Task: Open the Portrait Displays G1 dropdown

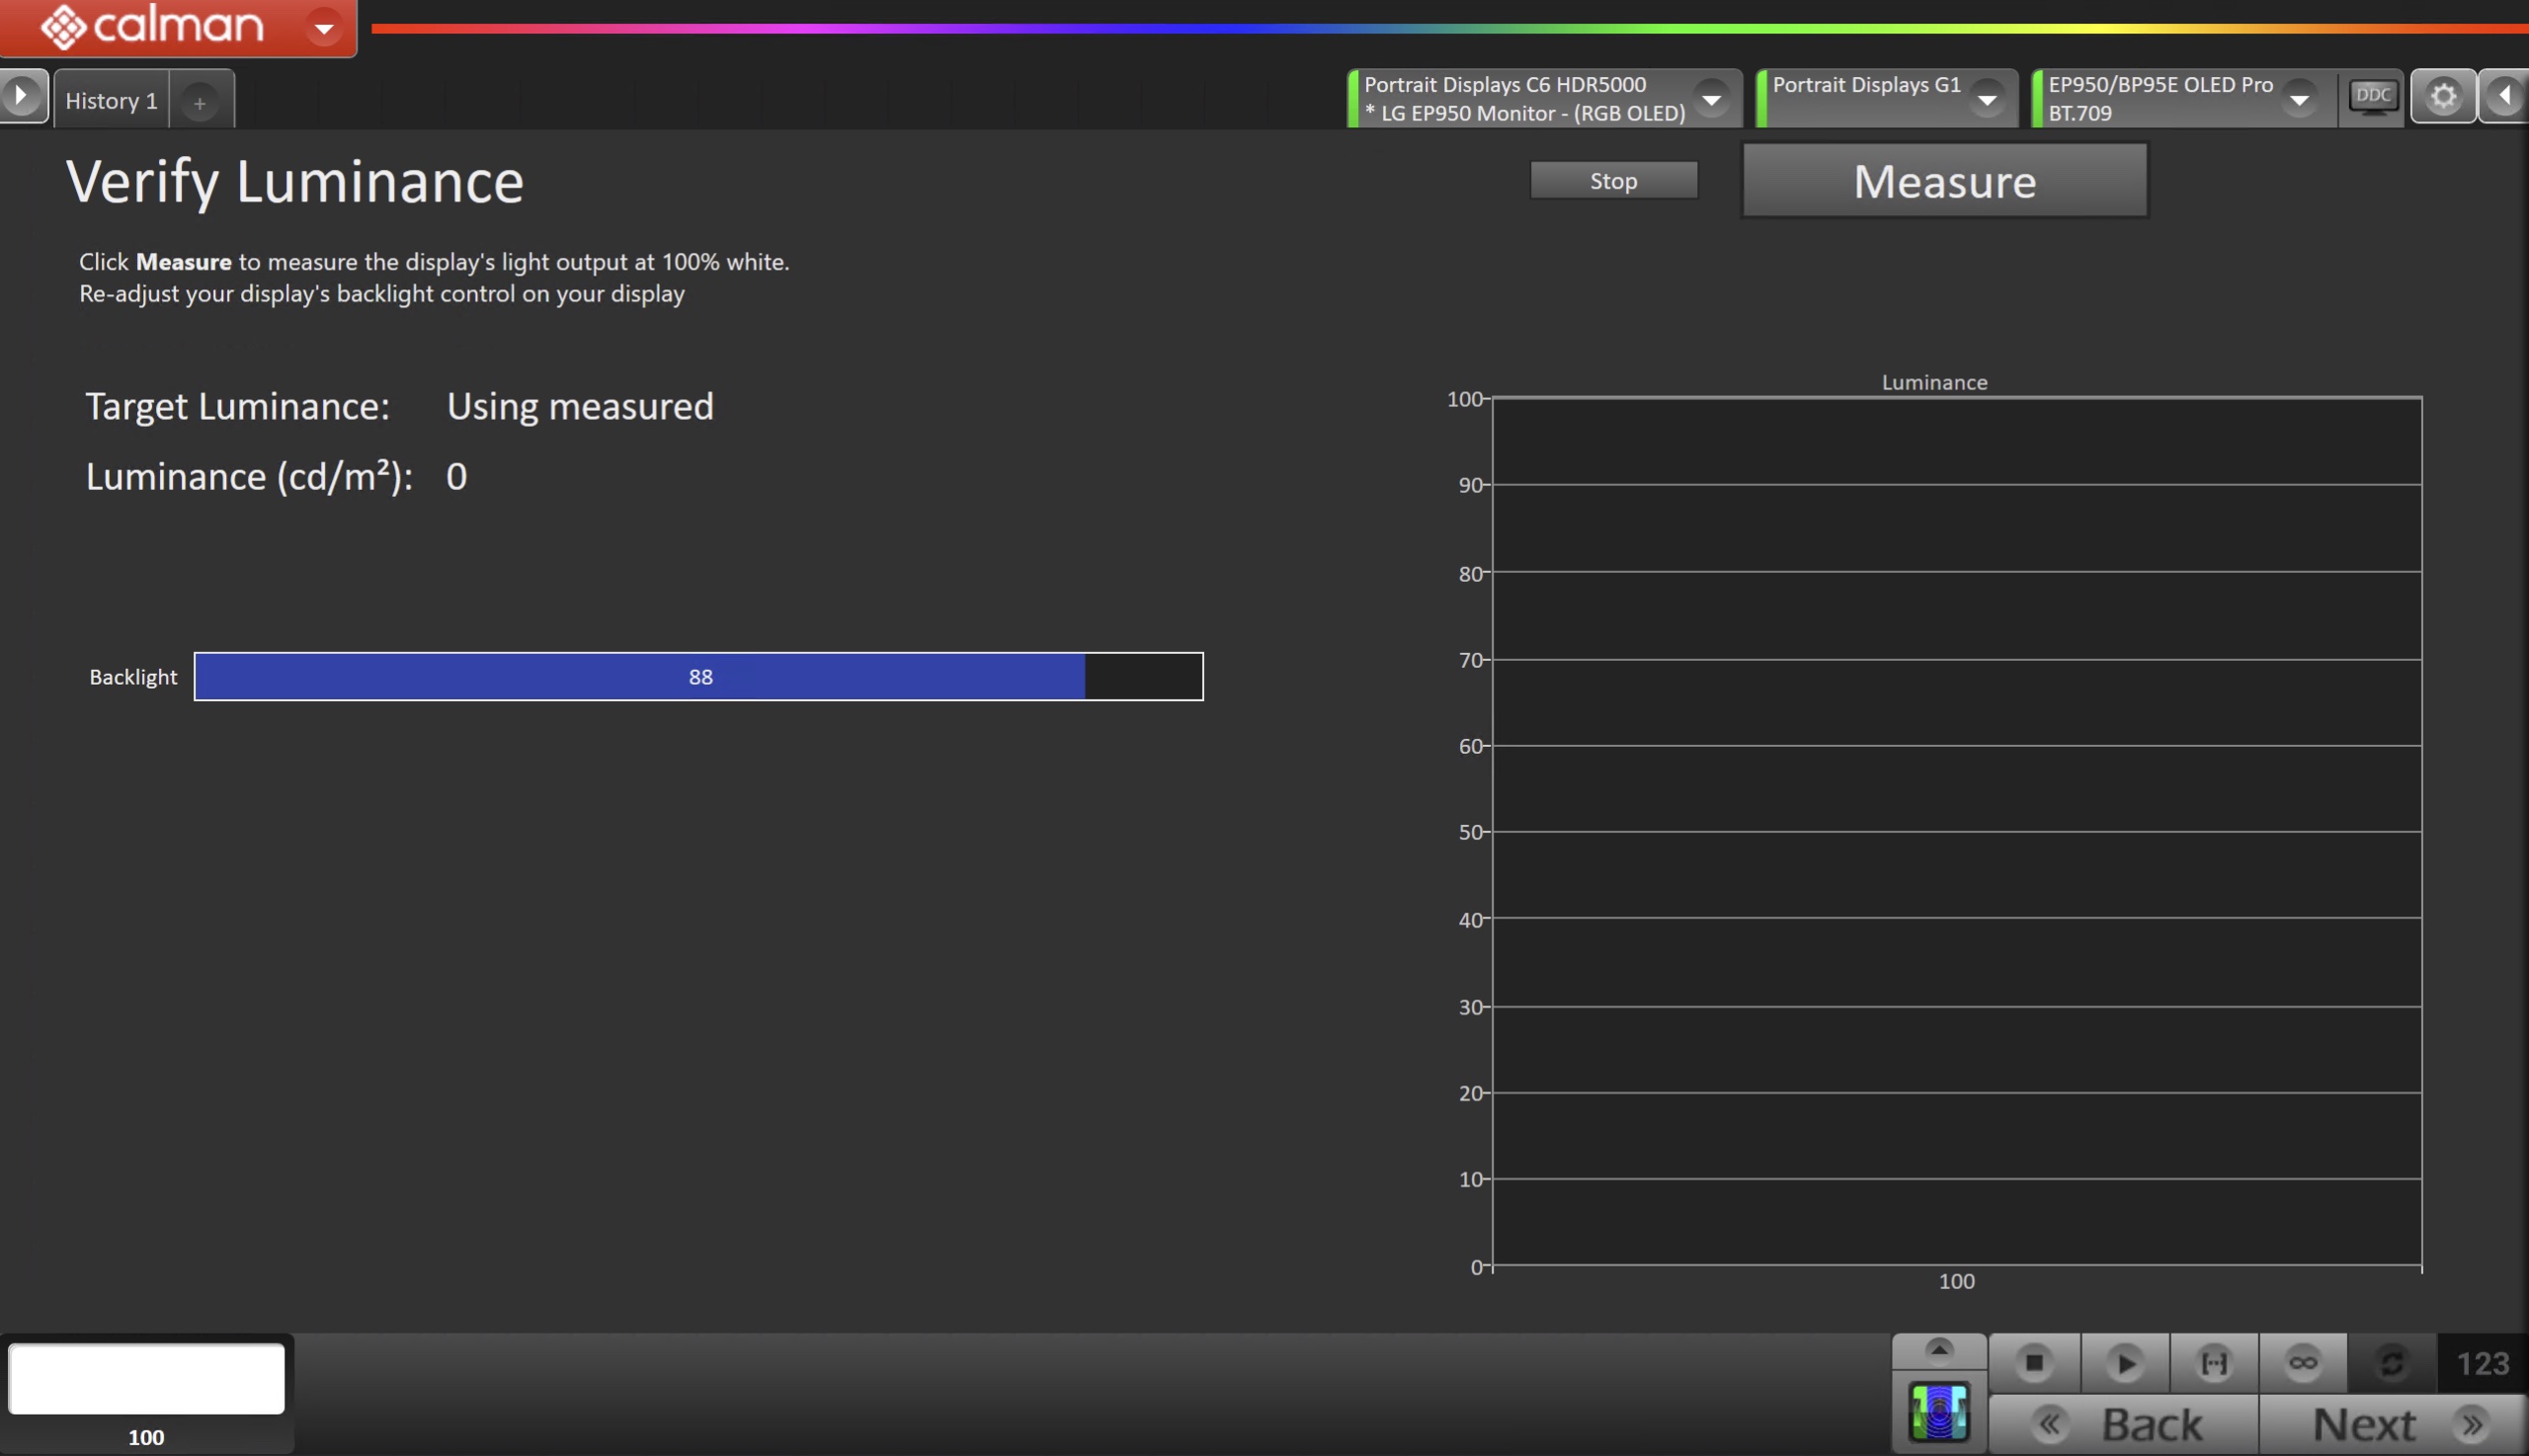Action: [1987, 99]
